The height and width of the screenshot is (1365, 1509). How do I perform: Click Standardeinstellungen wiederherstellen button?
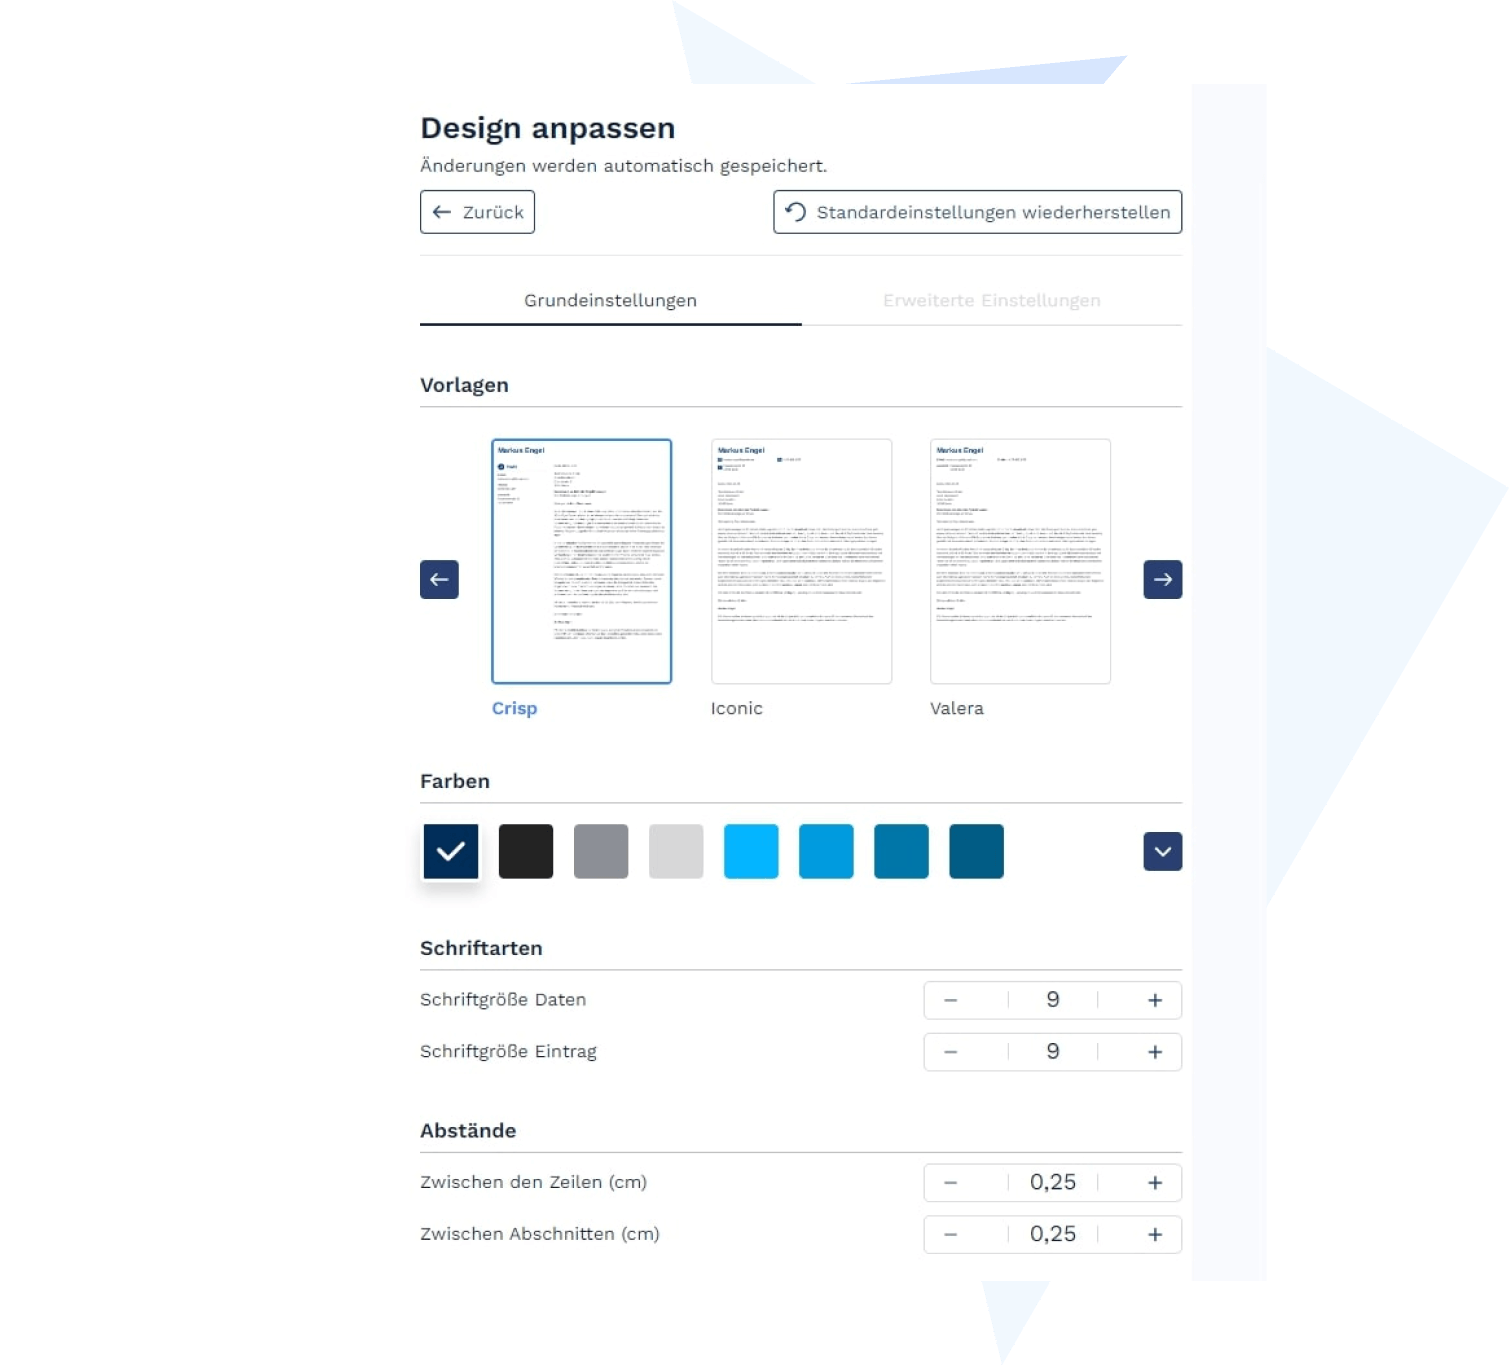[x=977, y=212]
